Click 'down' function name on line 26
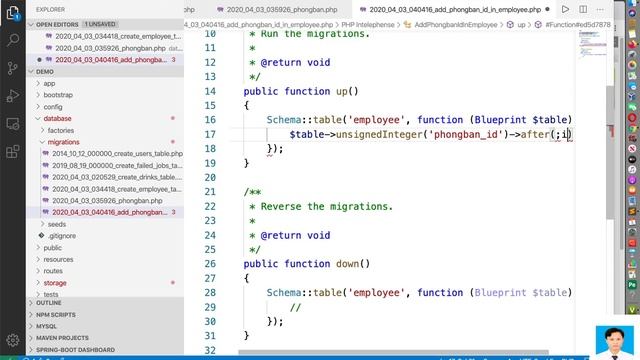This screenshot has width=640, height=360. (347, 264)
